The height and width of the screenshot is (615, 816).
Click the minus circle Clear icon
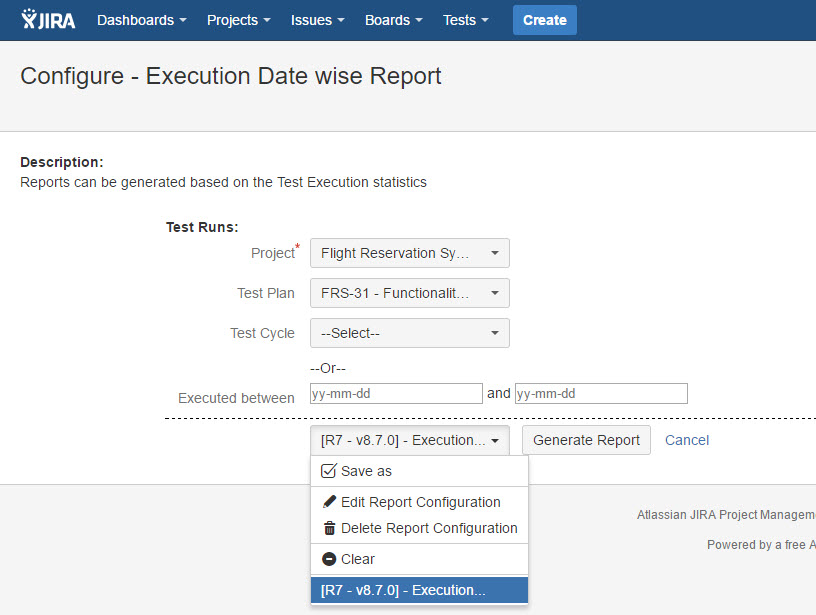(328, 559)
